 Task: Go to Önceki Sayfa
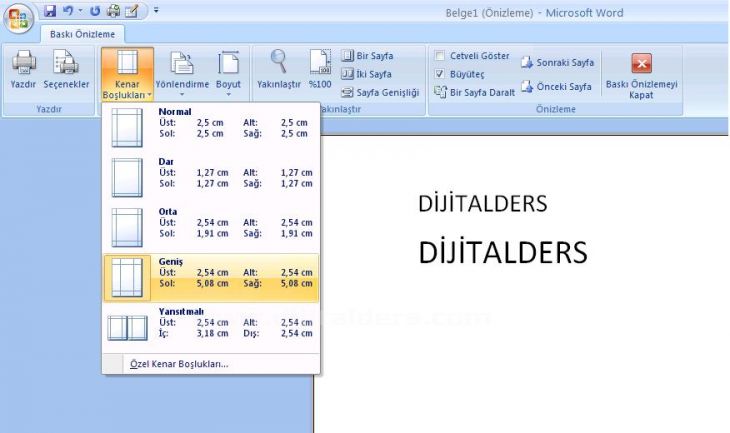coord(556,87)
